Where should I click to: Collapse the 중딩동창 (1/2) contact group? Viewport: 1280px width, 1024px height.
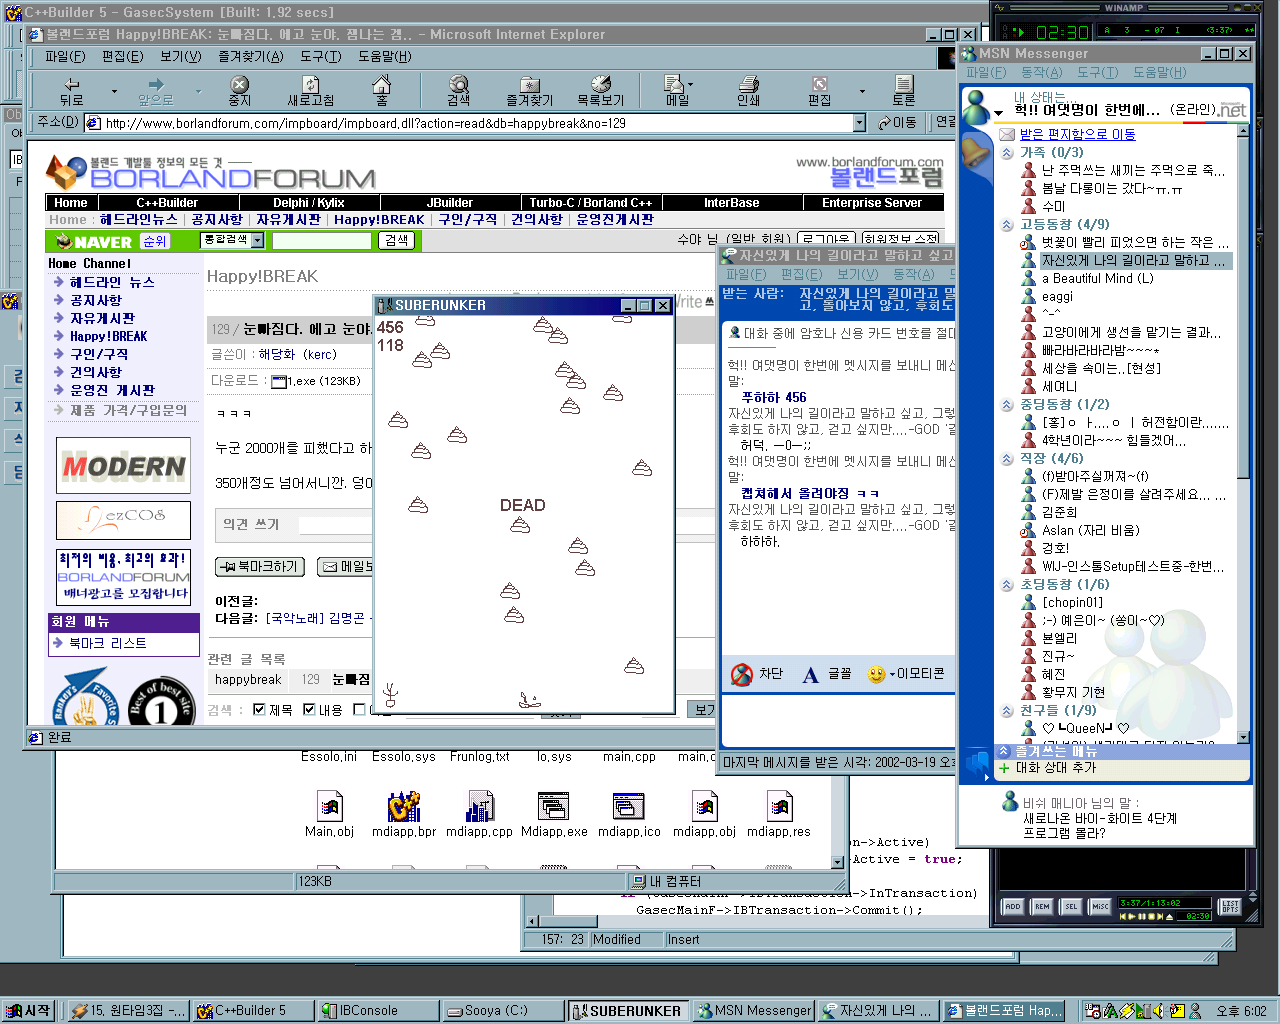[1007, 405]
